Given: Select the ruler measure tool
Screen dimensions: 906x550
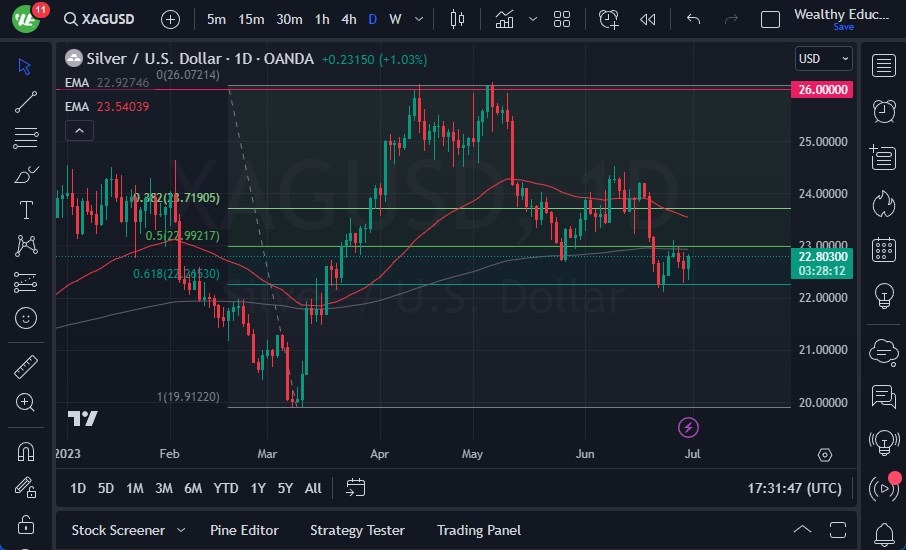Looking at the screenshot, I should point(26,366).
